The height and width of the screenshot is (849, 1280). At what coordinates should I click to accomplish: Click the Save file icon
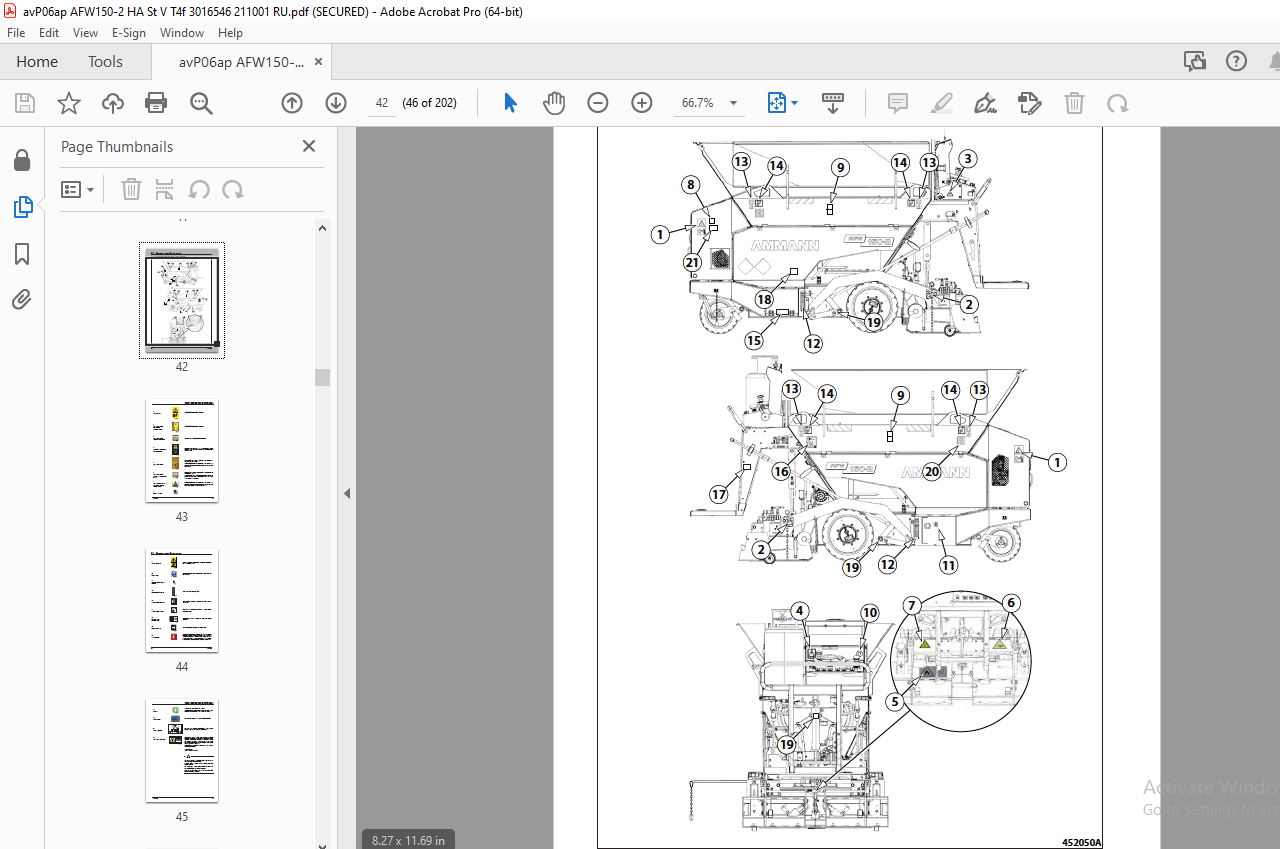click(x=25, y=103)
